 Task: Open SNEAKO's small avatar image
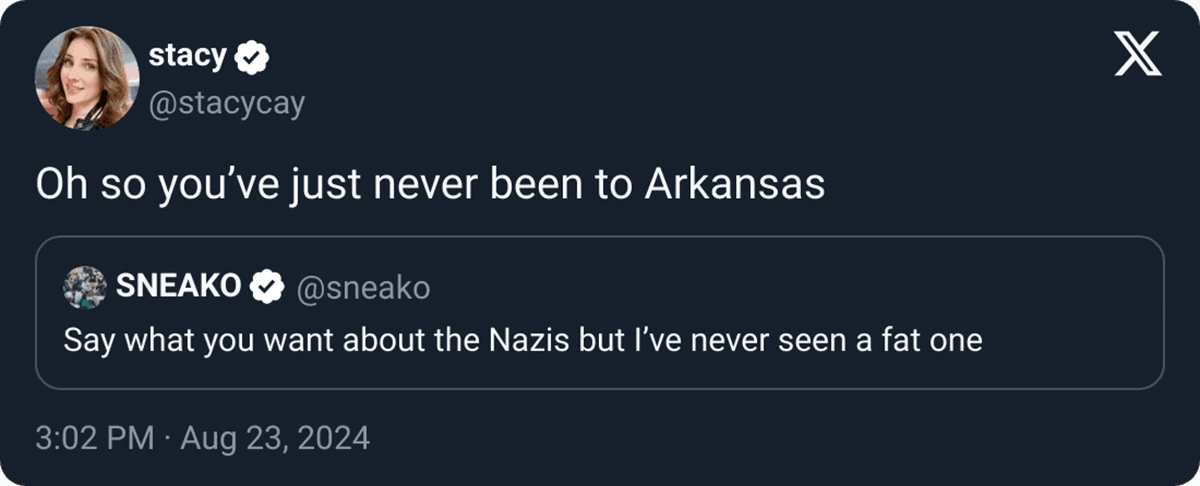(x=85, y=288)
